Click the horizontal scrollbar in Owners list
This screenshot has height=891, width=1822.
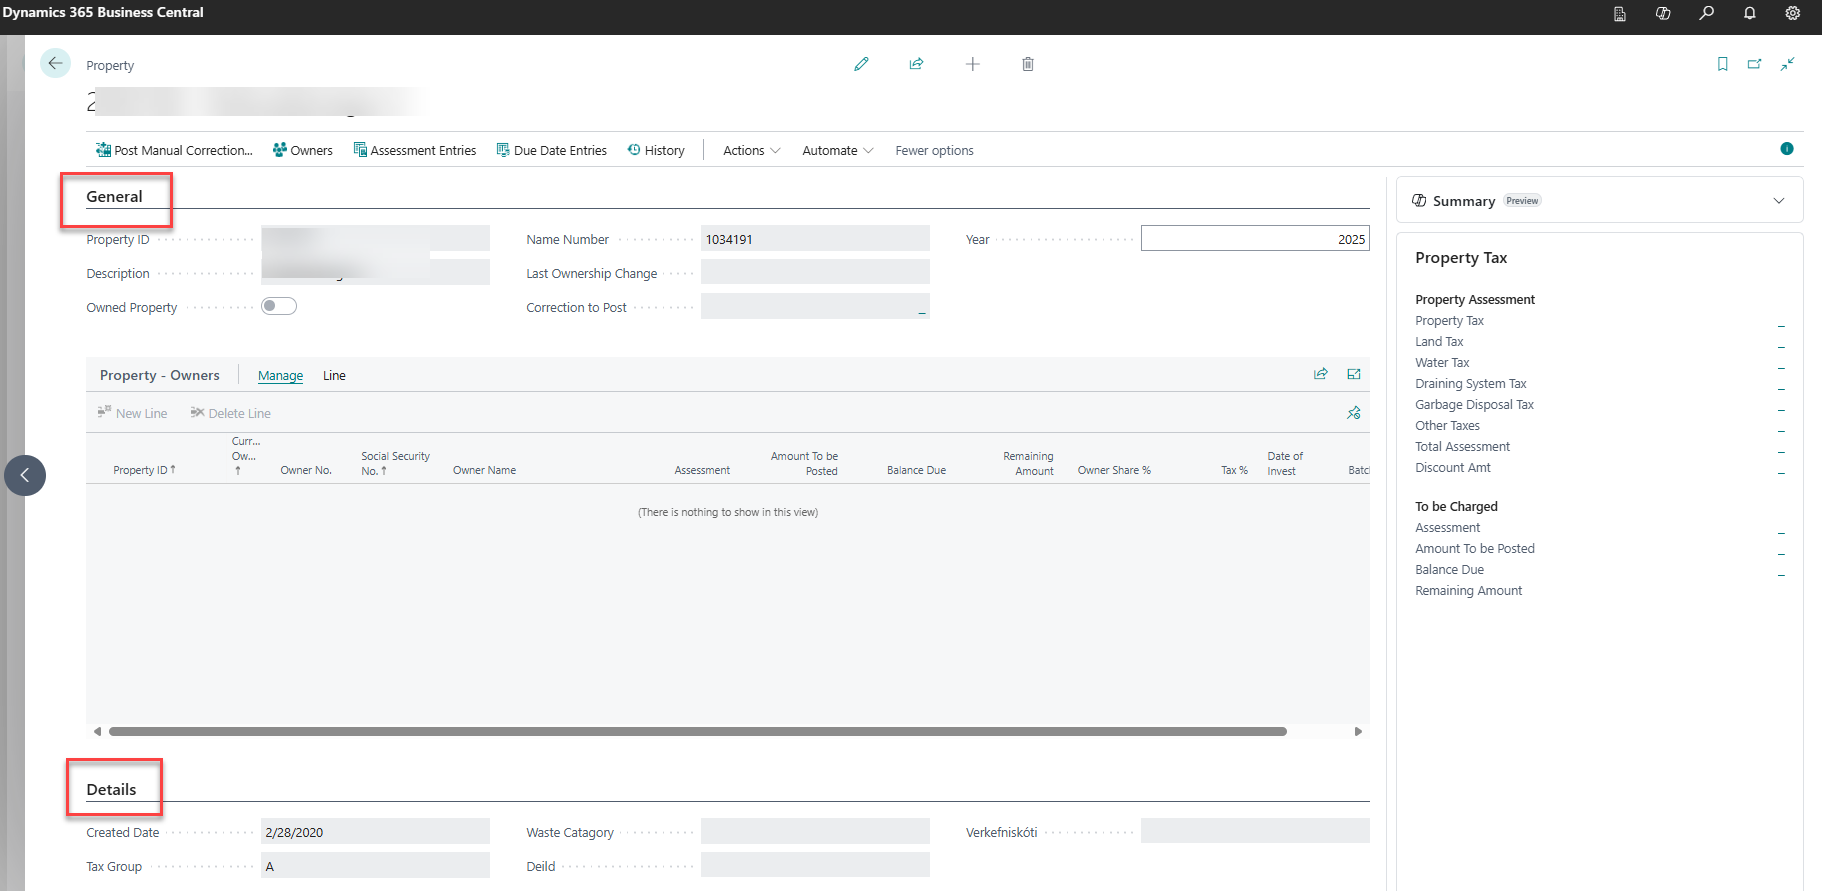(697, 731)
